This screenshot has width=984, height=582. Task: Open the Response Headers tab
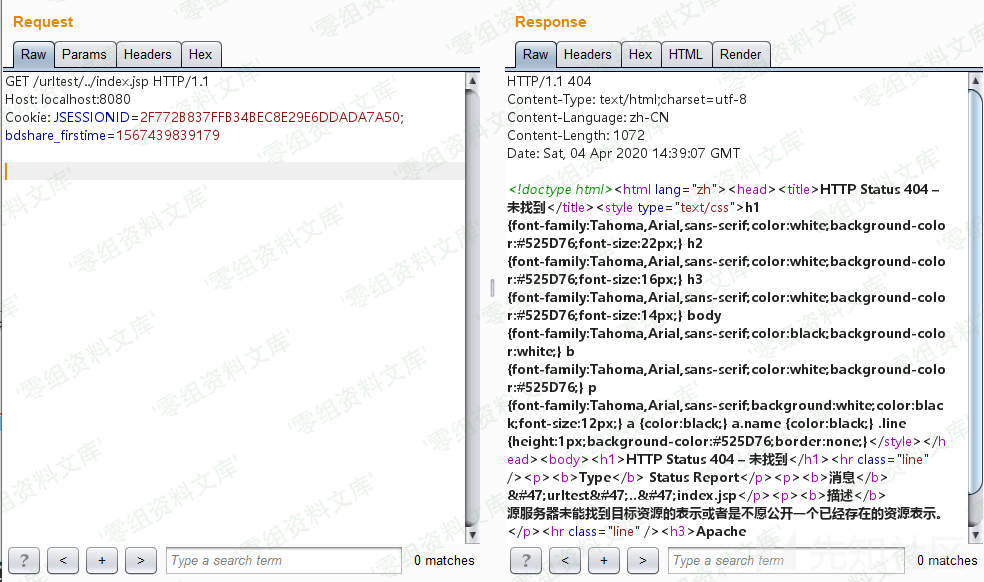587,55
